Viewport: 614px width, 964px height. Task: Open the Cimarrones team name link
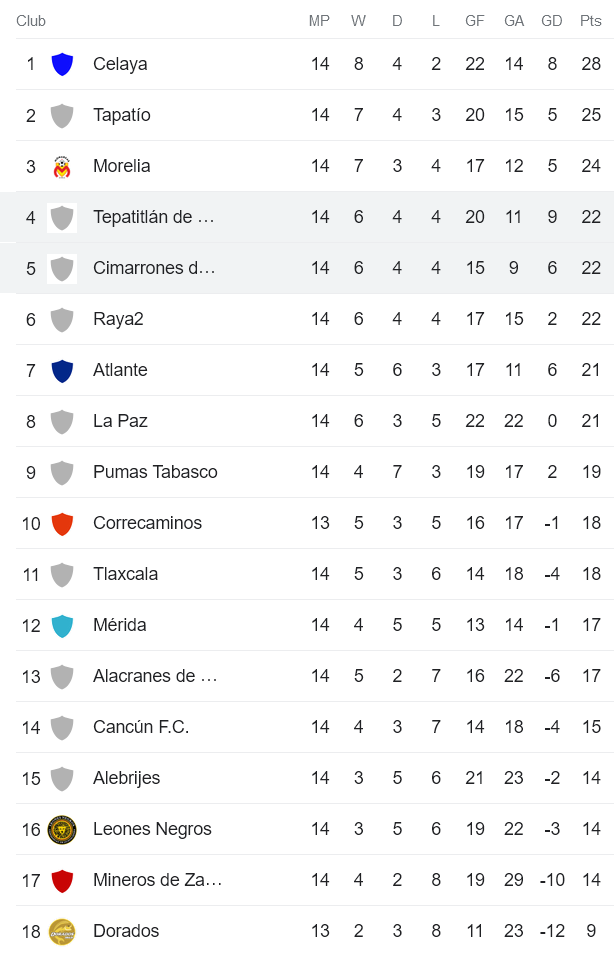coord(153,268)
